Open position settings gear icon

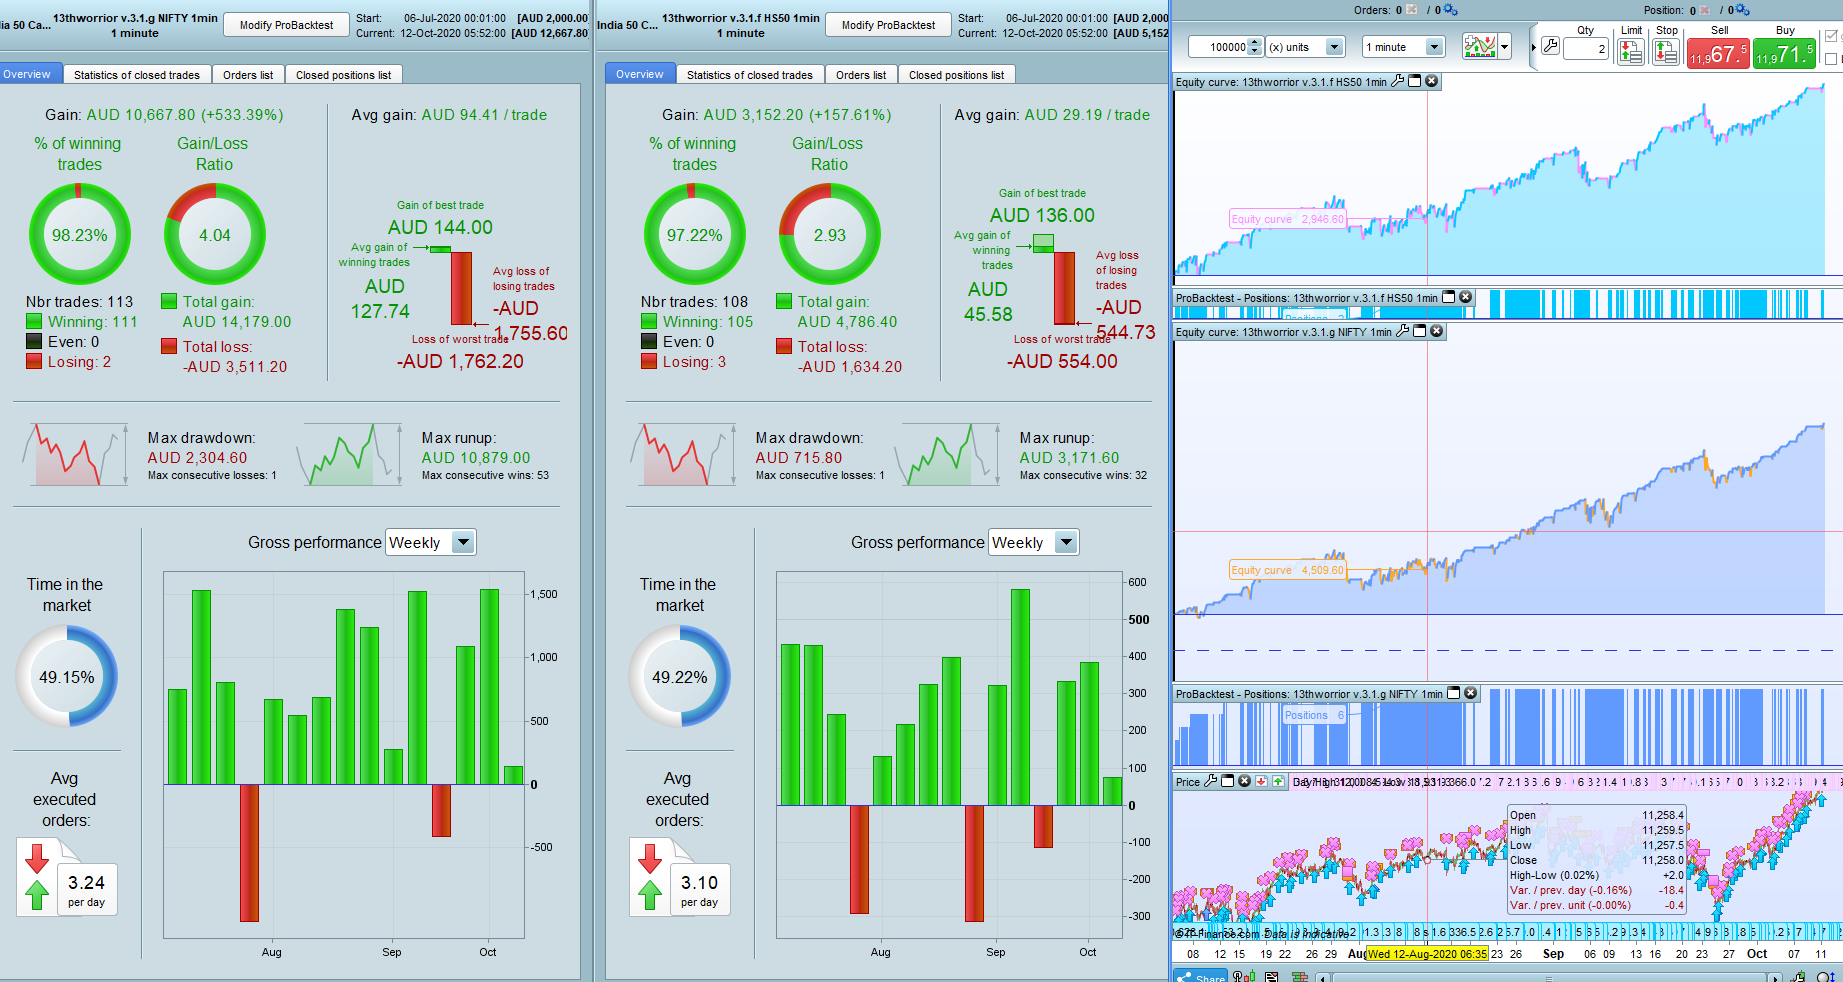(x=1743, y=10)
